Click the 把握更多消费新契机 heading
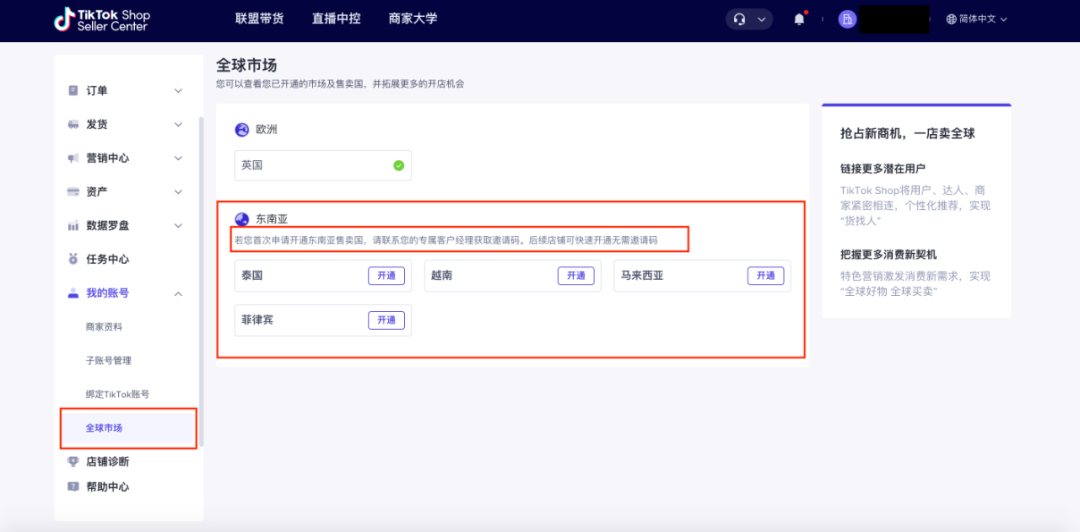 point(887,254)
